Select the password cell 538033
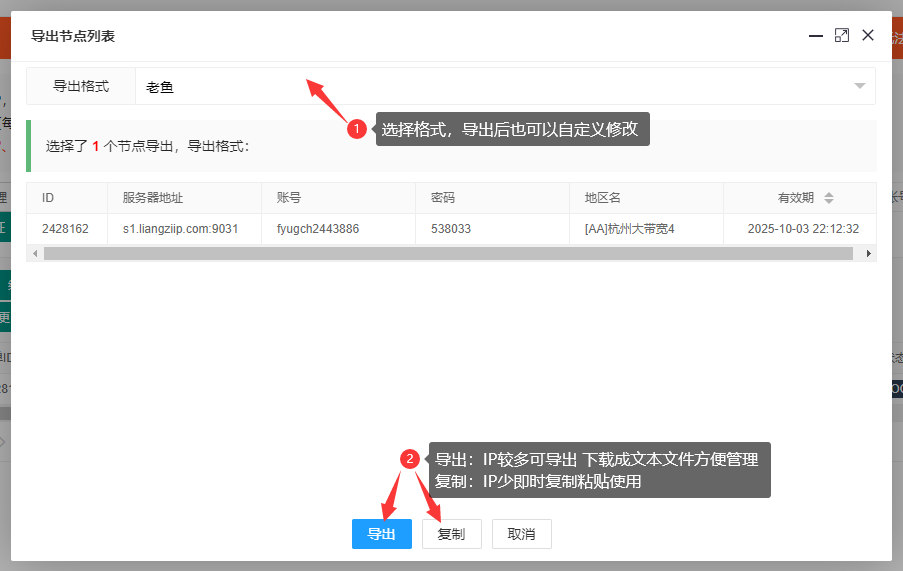This screenshot has width=903, height=571. [451, 229]
